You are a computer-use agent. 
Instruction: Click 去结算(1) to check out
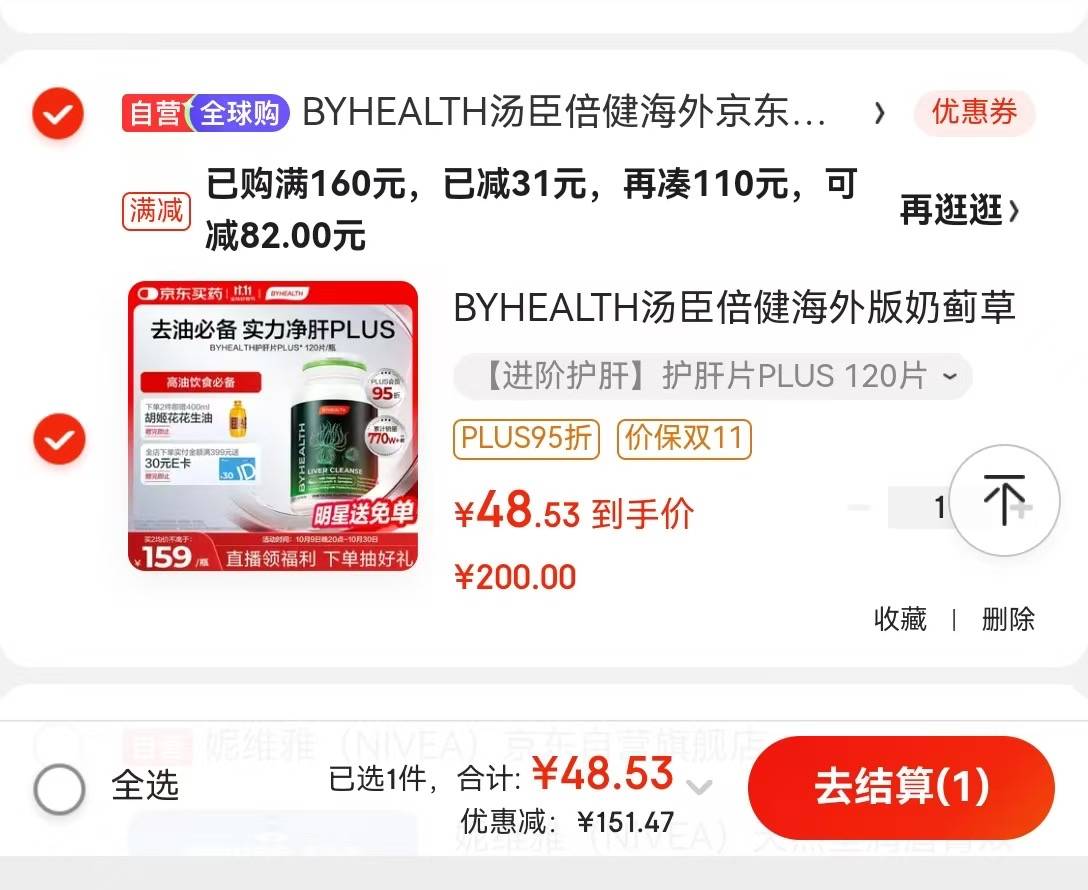pos(901,787)
